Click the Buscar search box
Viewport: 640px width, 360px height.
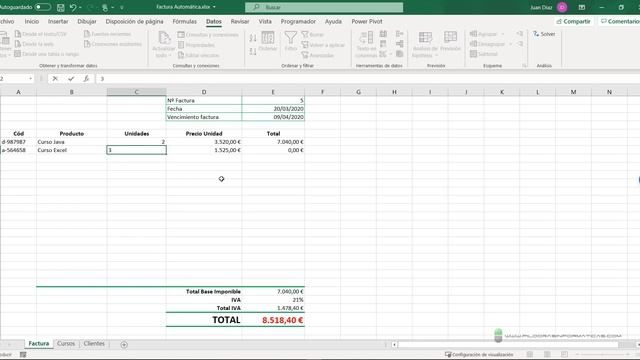pyautogui.click(x=324, y=7)
